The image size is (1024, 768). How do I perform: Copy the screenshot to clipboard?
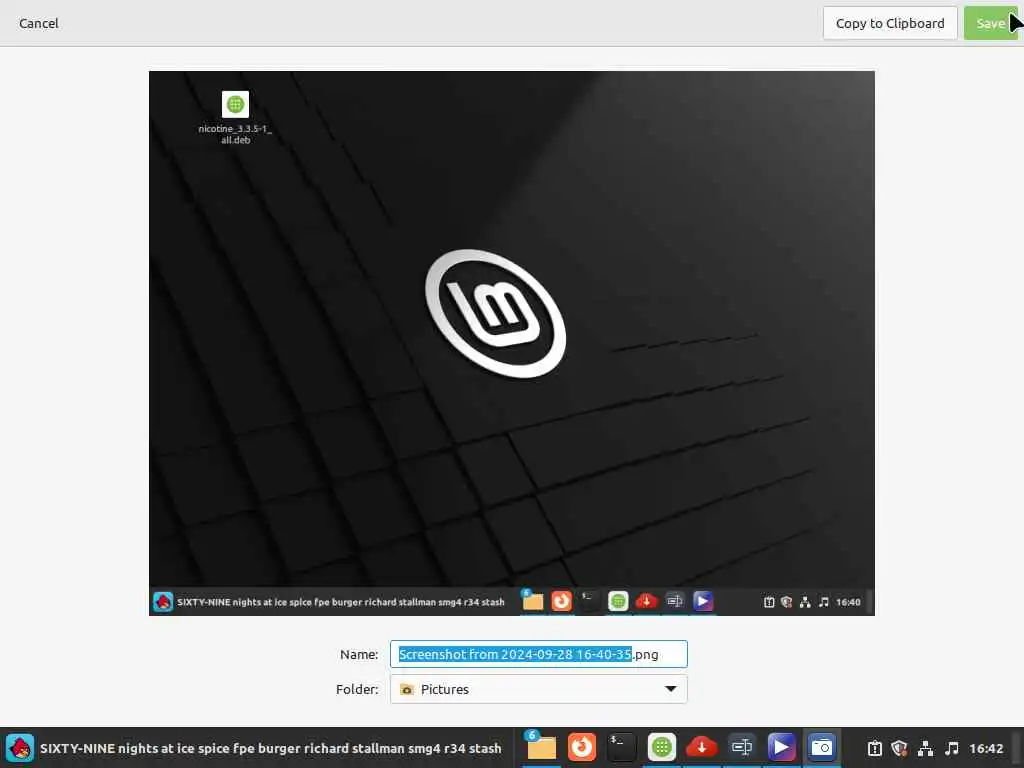point(890,24)
